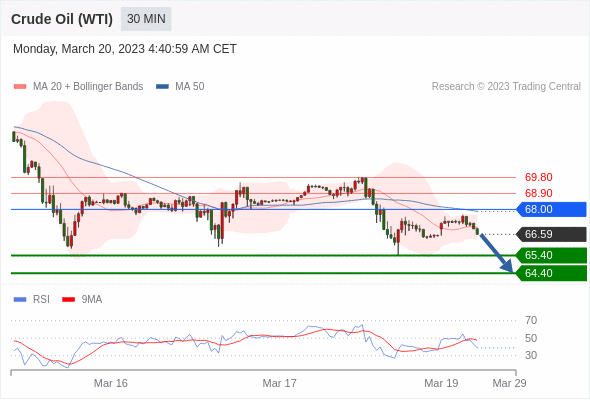The height and width of the screenshot is (400, 590).
Task: Click the RSI 70 axis label
Action: 531,320
